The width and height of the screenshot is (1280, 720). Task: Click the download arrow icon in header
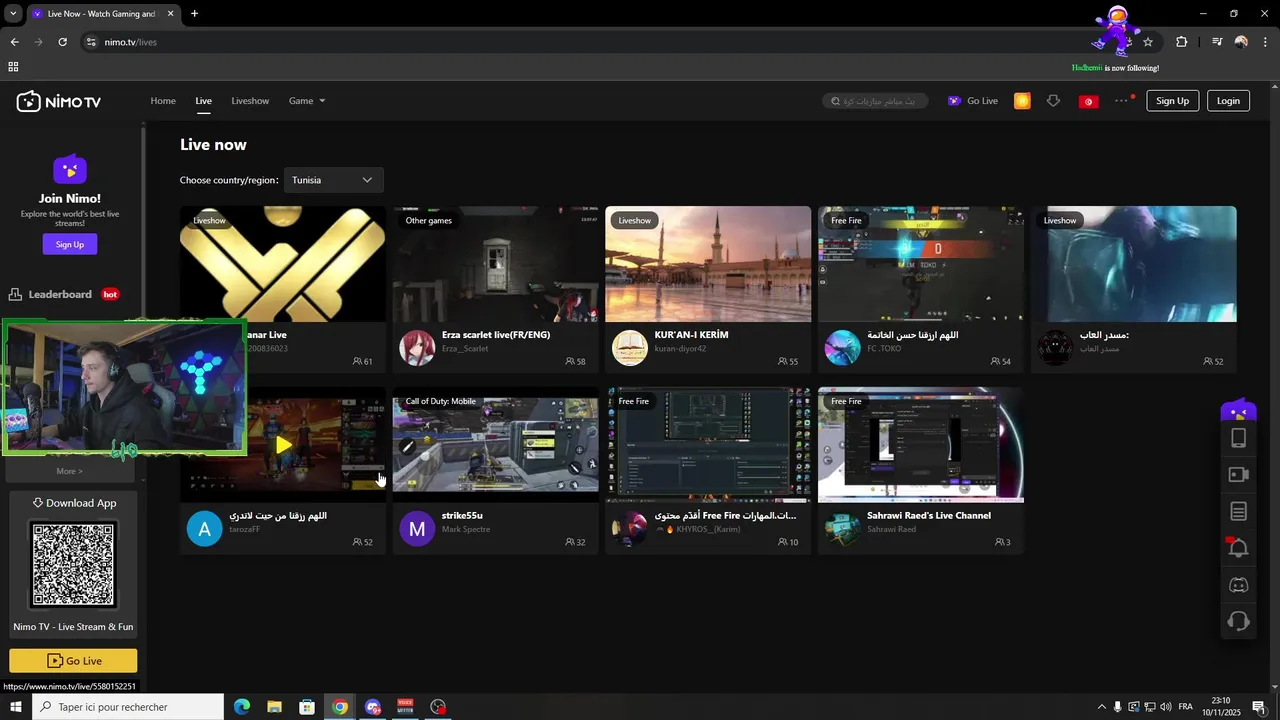(x=1053, y=101)
